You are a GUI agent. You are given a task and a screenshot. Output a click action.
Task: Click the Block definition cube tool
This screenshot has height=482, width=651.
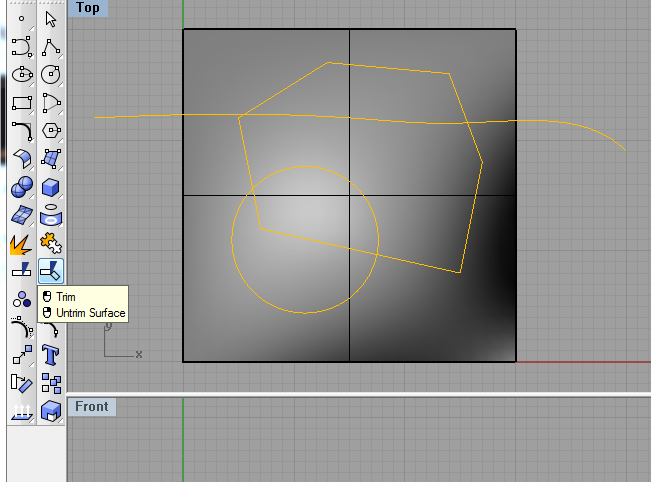tap(51, 411)
